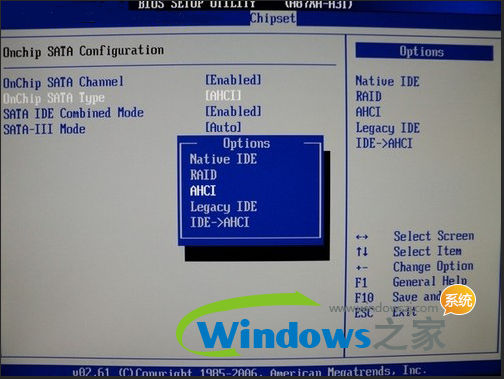The height and width of the screenshot is (379, 504).
Task: Open the SATA-III Mode [Auto] value
Action: click(x=223, y=127)
